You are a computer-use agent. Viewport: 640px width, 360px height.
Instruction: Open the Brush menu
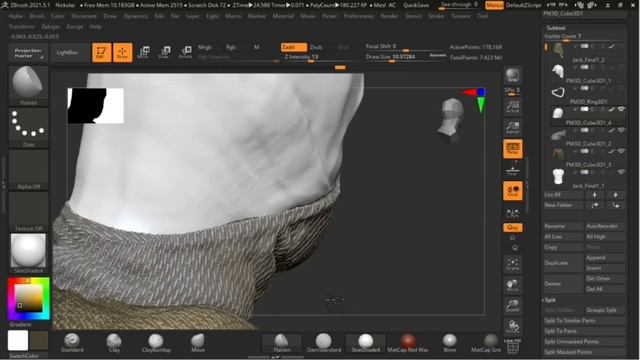point(37,16)
